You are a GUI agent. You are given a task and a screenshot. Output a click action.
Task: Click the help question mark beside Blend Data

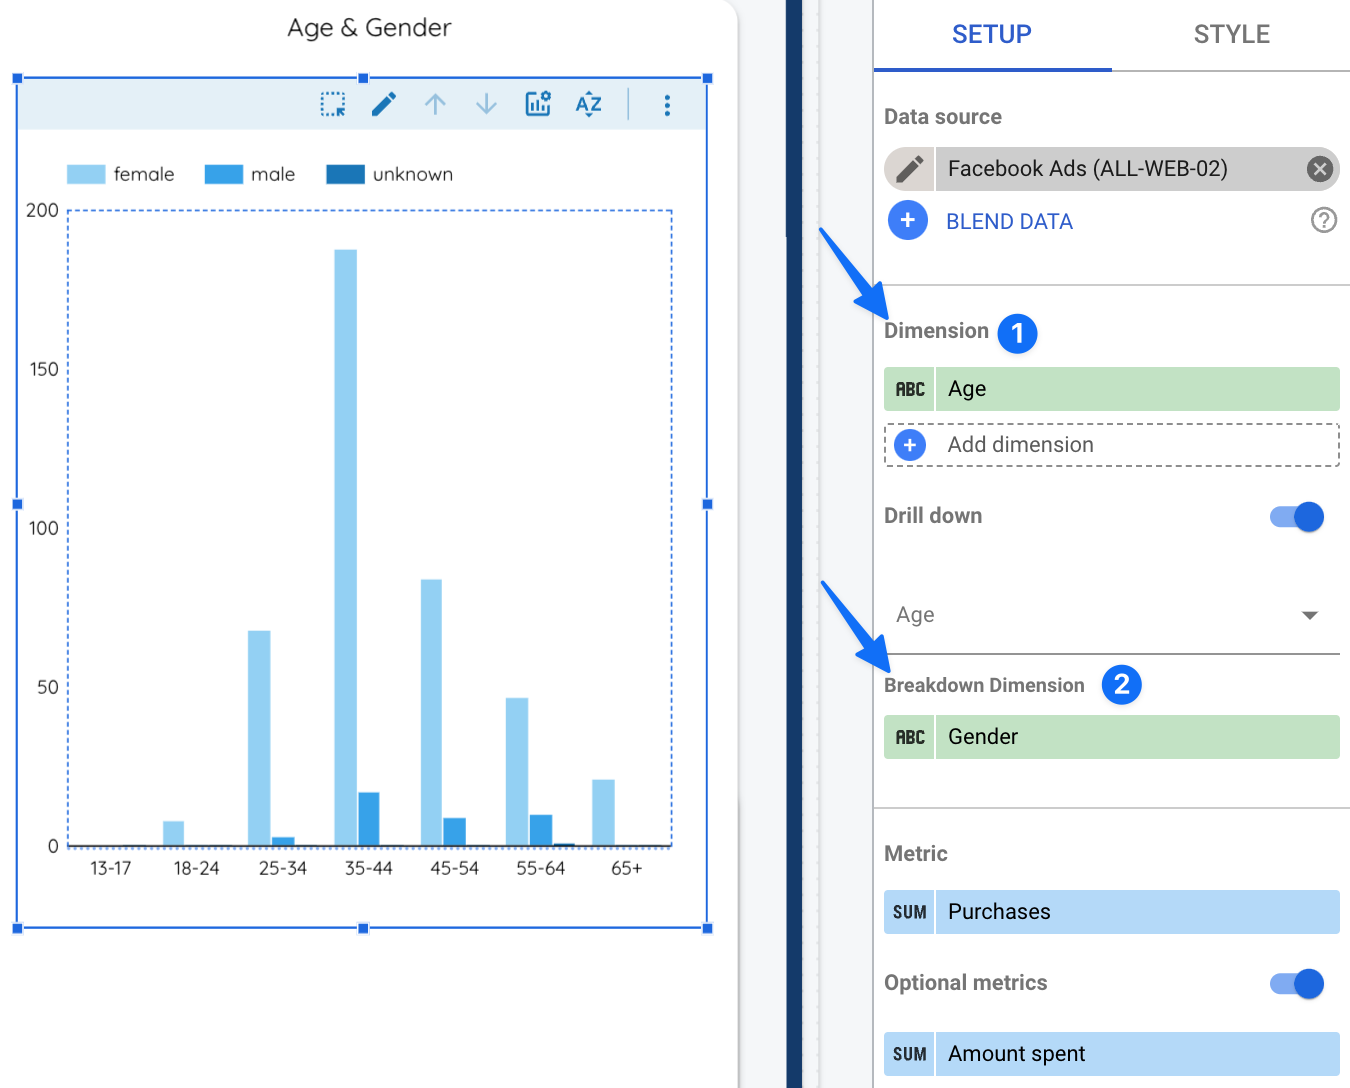pos(1323,220)
